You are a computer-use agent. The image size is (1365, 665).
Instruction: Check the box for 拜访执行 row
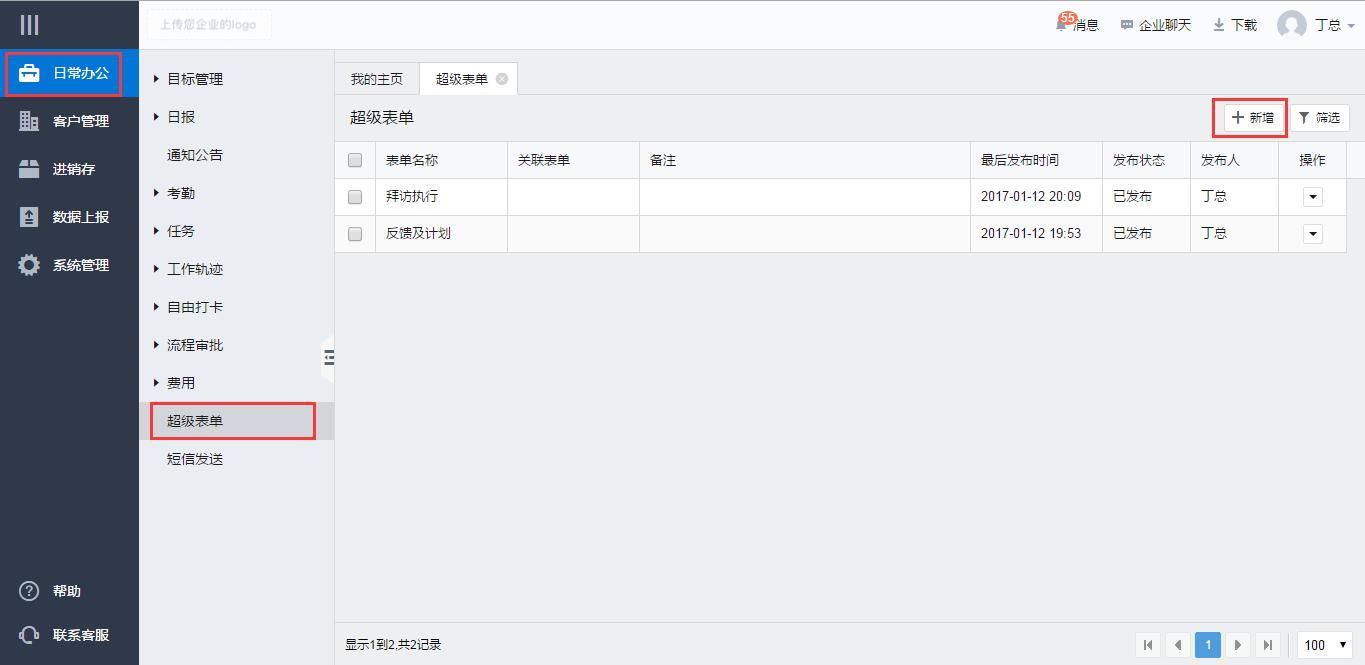[x=355, y=197]
